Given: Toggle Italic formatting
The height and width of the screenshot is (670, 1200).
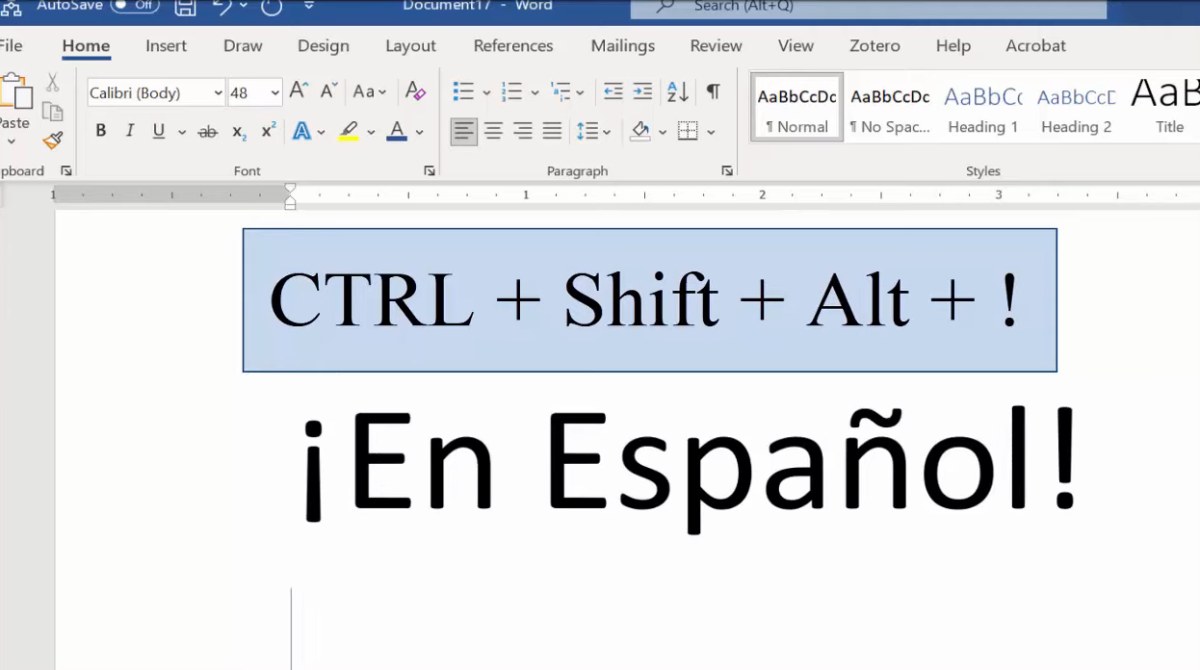Looking at the screenshot, I should coord(129,132).
